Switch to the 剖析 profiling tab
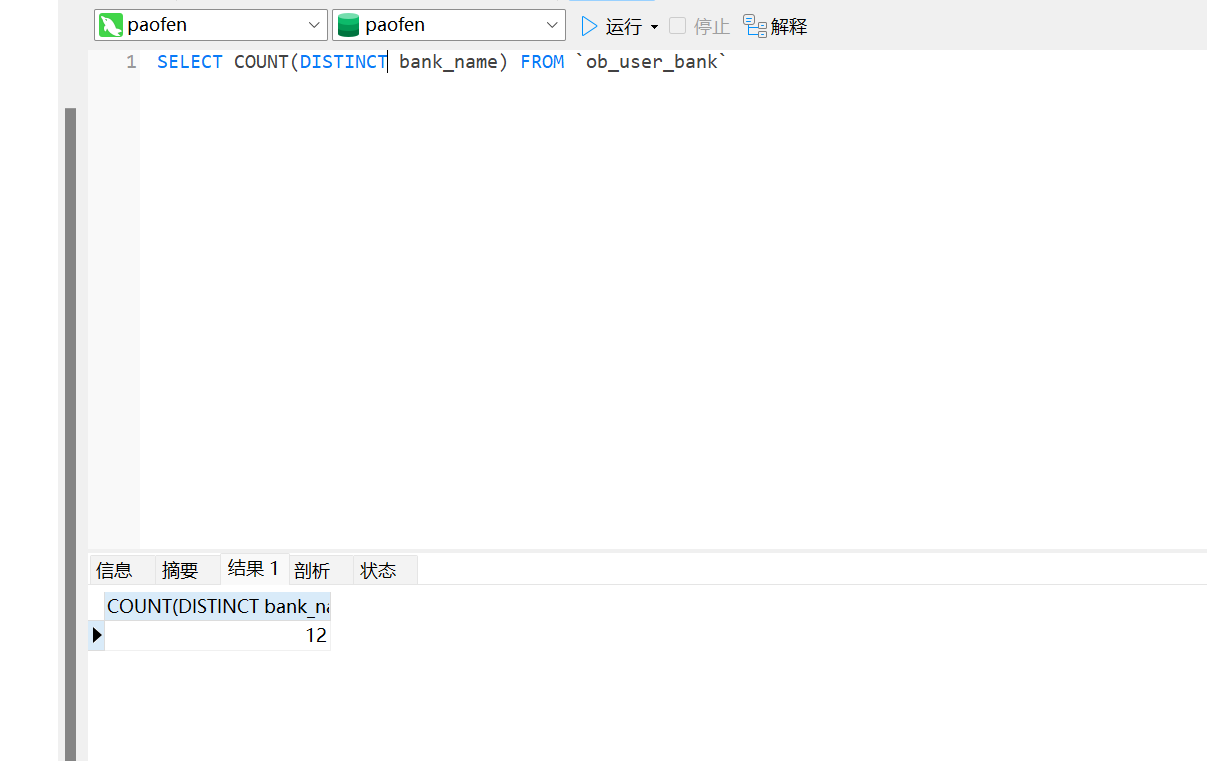Screen dimensions: 1207x761 (312, 570)
